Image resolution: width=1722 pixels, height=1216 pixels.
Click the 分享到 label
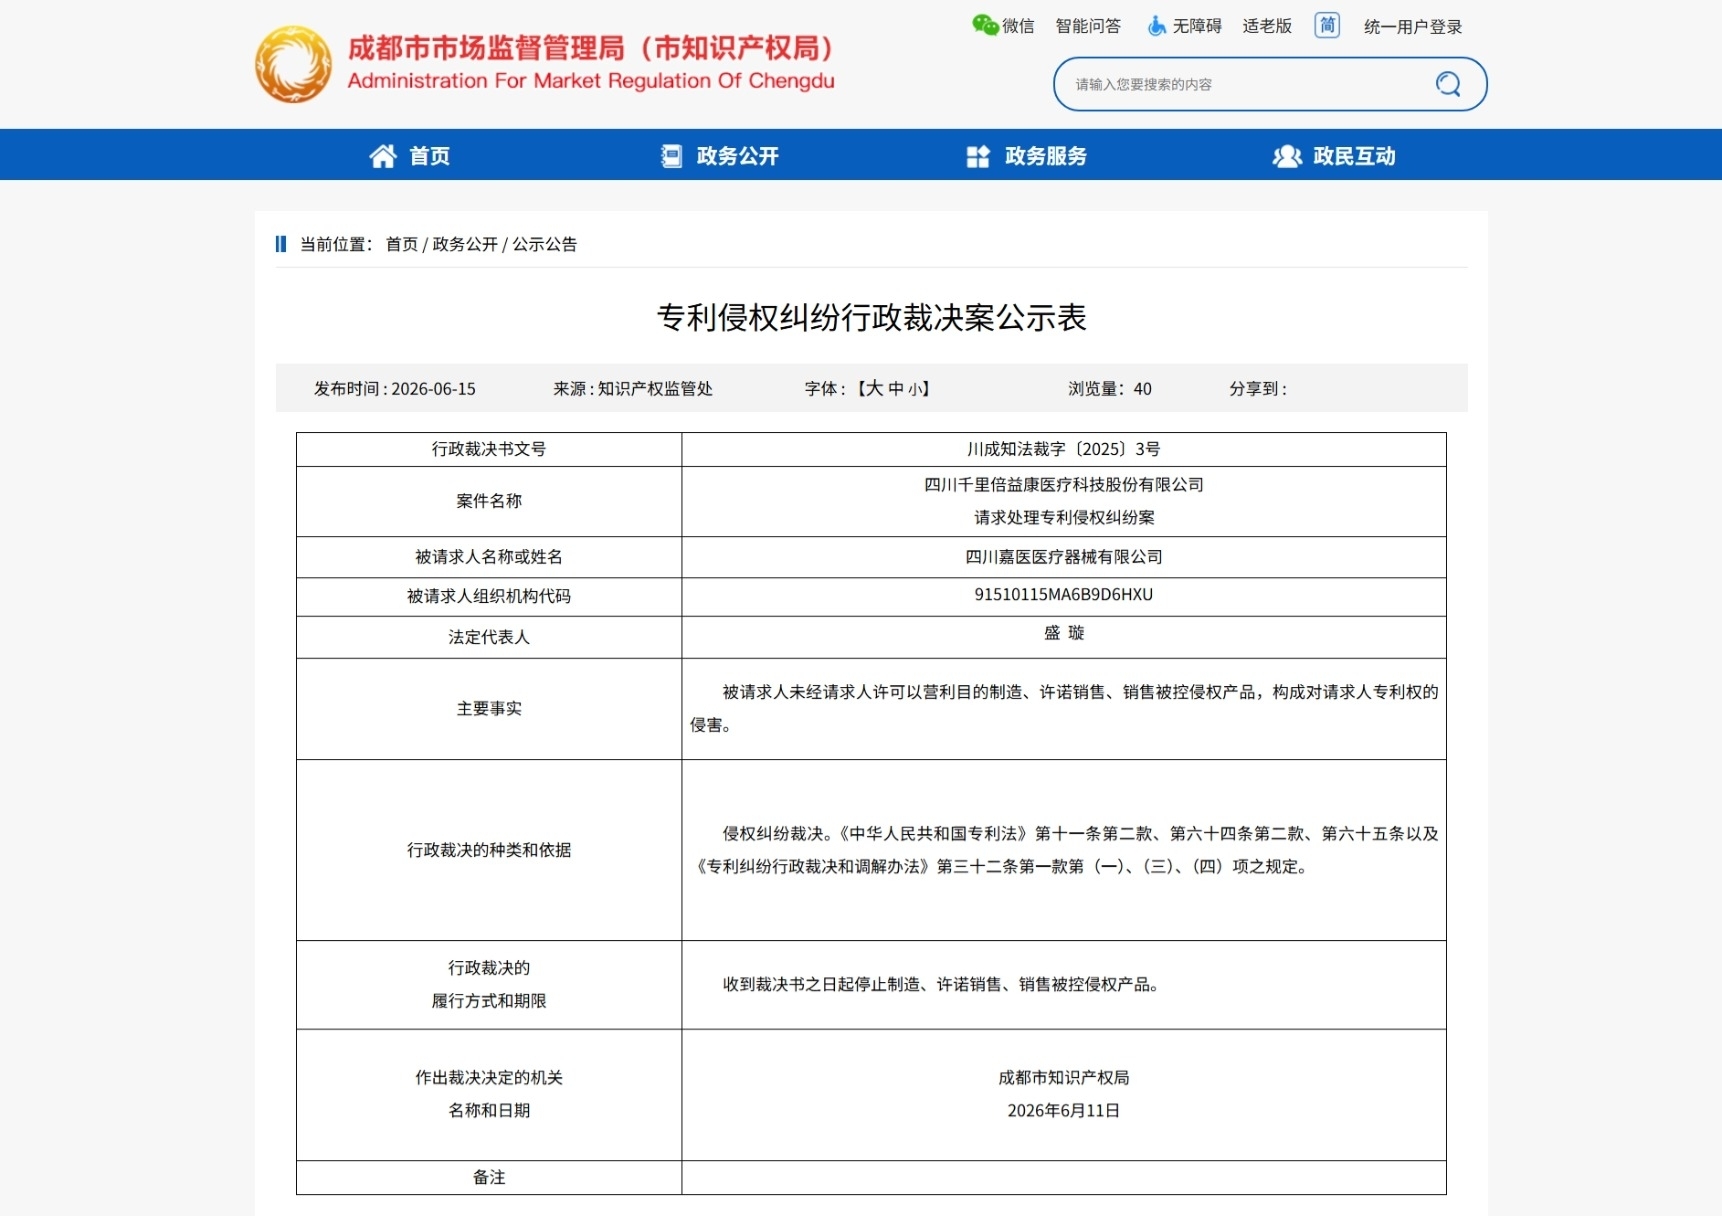(x=1258, y=389)
